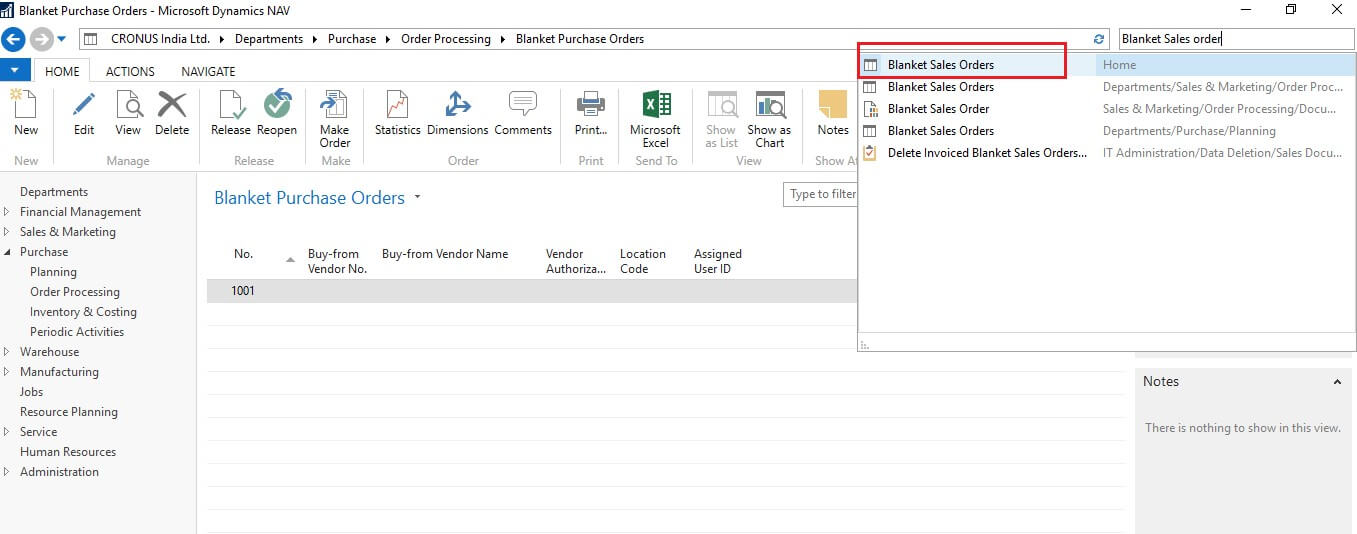Open the Blanket Purchase Orders title dropdown
Viewport: 1357px width, 534px height.
[418, 198]
